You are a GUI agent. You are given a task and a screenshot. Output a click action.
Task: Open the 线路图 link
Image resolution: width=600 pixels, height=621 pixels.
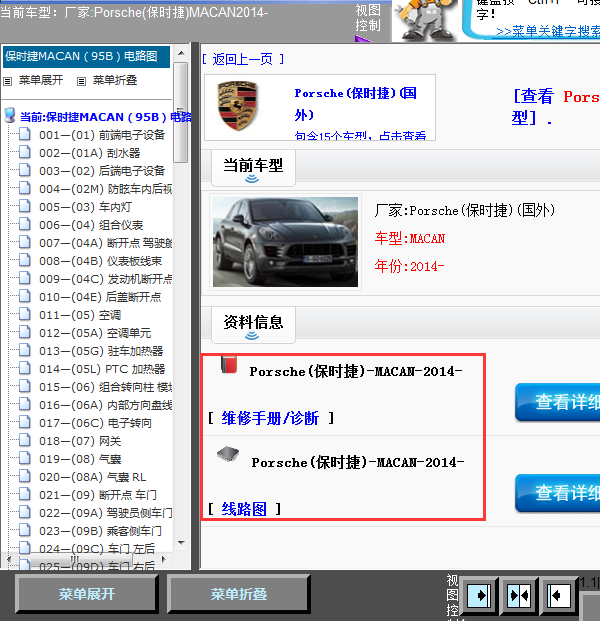point(244,509)
